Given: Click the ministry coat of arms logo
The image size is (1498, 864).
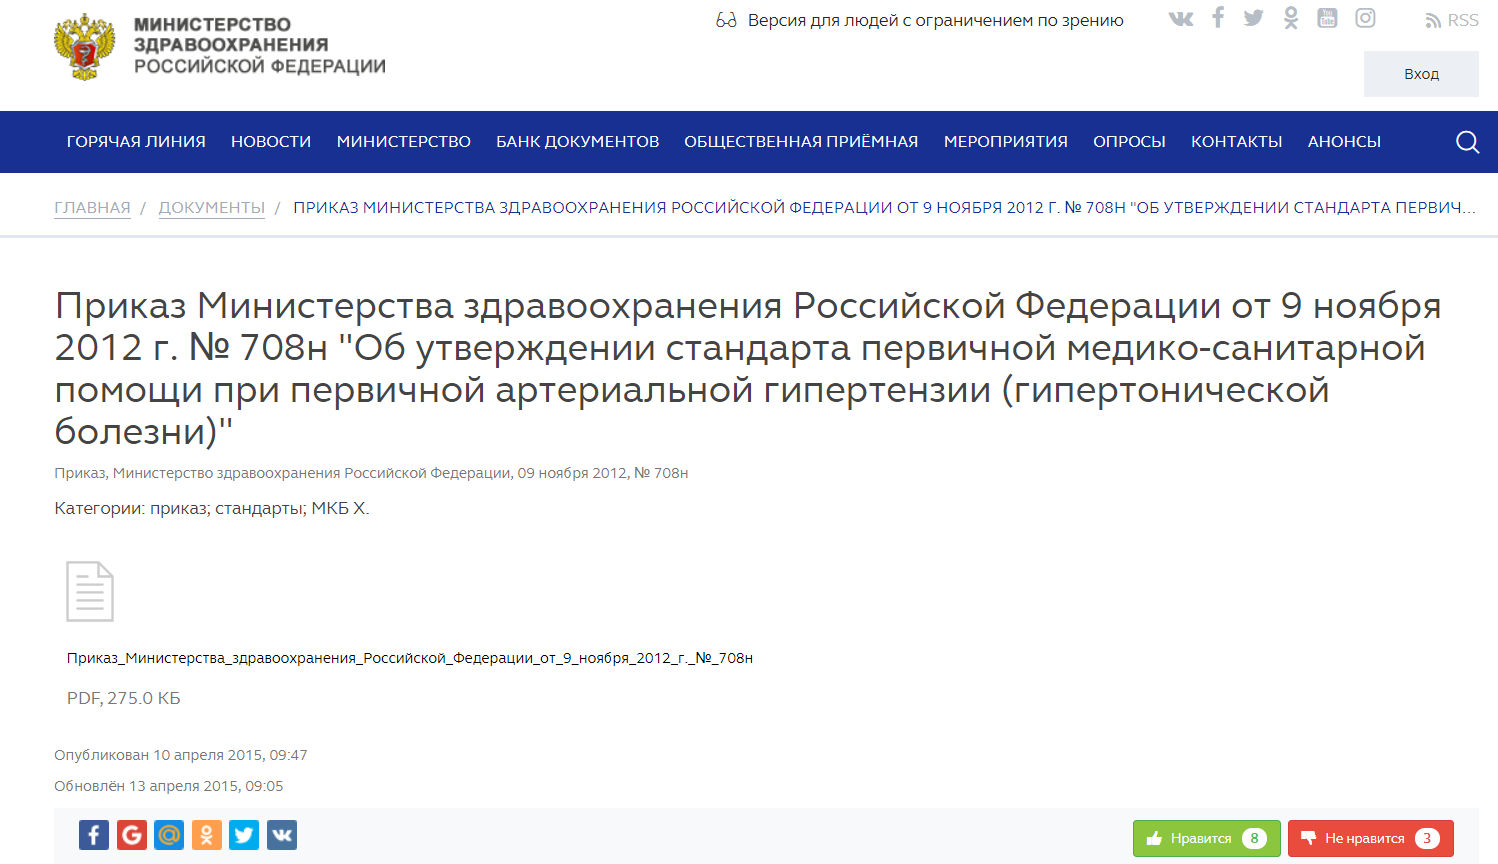Looking at the screenshot, I should (85, 46).
